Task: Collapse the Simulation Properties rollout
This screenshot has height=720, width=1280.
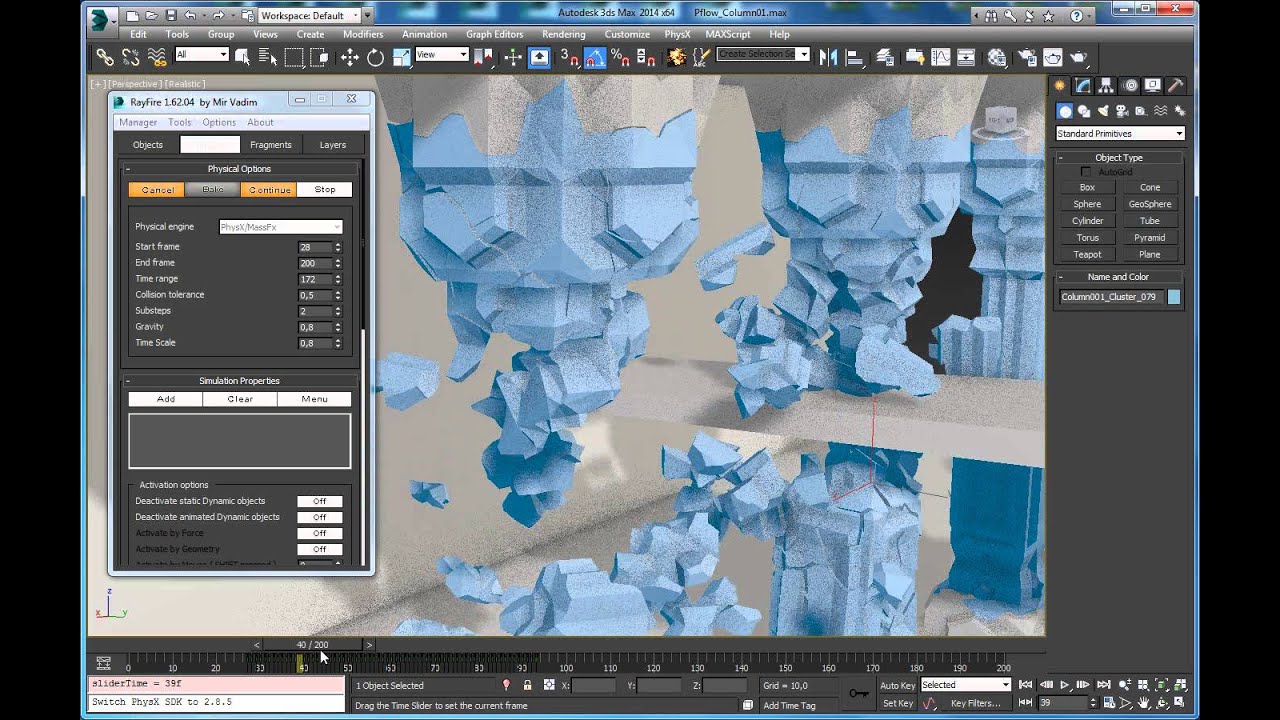Action: click(x=239, y=381)
